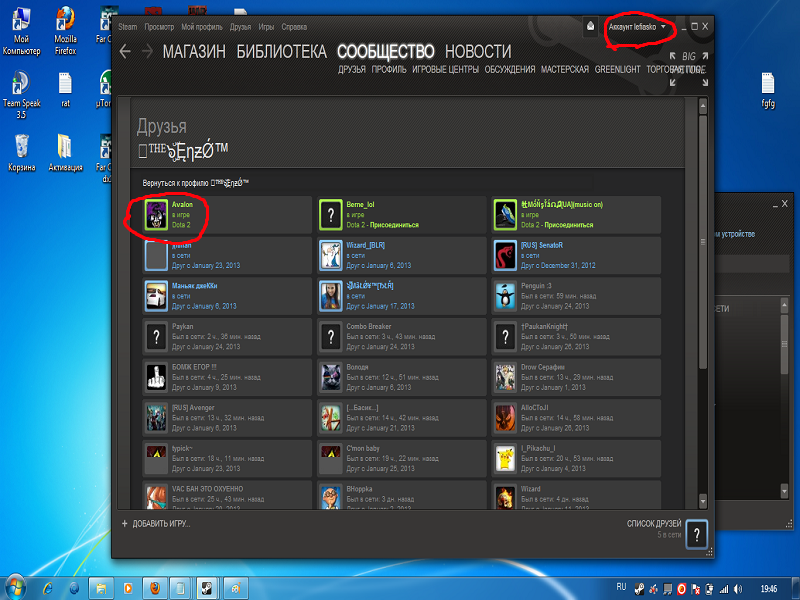Open ДРУЗЬЯ community subsection
This screenshot has height=600, width=800.
(352, 69)
